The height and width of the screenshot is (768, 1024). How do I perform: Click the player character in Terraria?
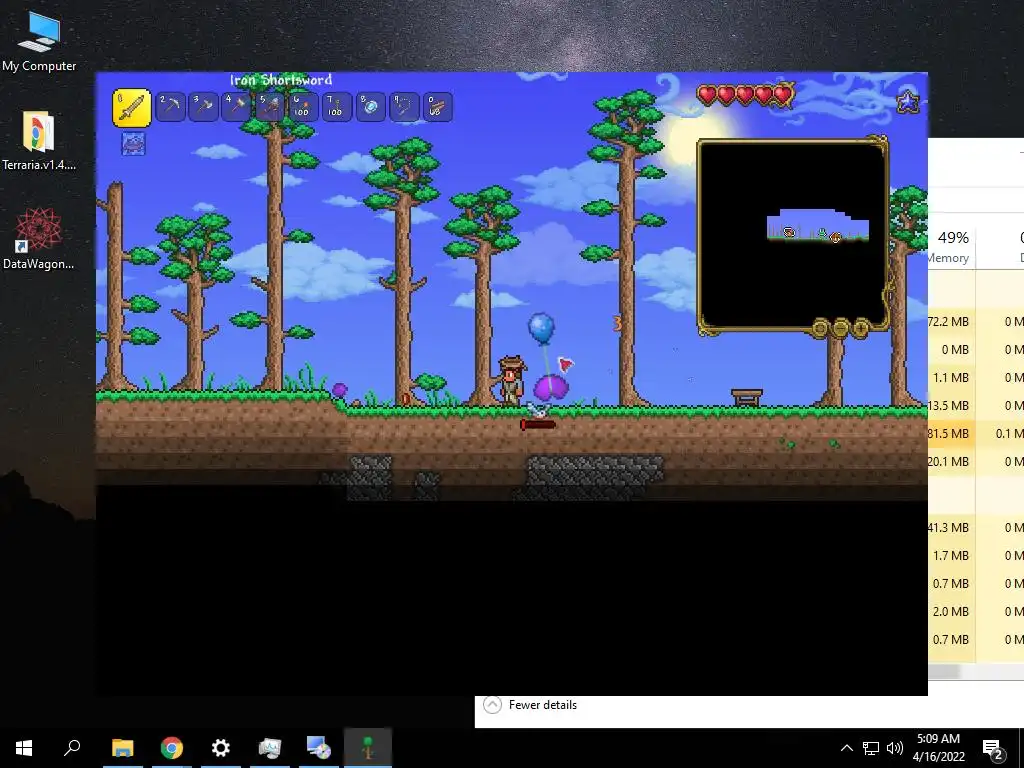click(511, 380)
